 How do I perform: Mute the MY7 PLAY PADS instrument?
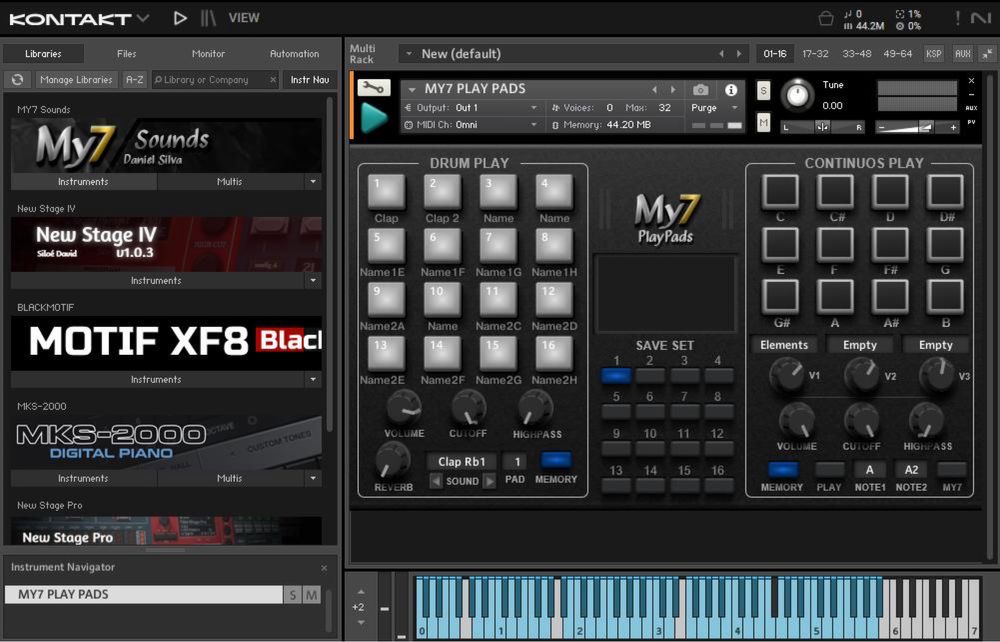pyautogui.click(x=763, y=122)
